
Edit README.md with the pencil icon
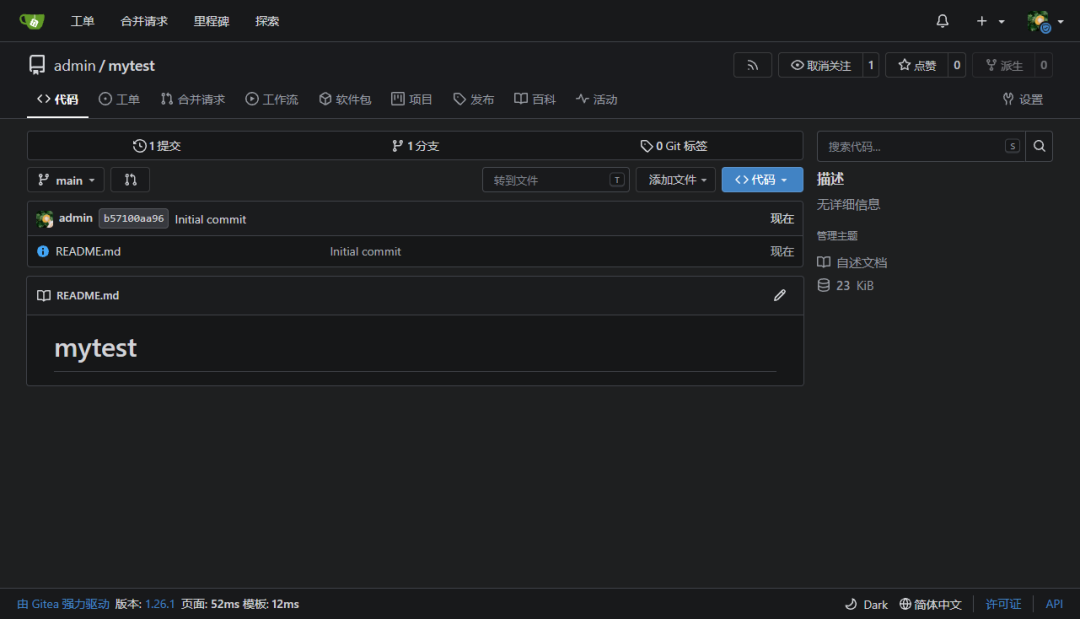(x=780, y=295)
